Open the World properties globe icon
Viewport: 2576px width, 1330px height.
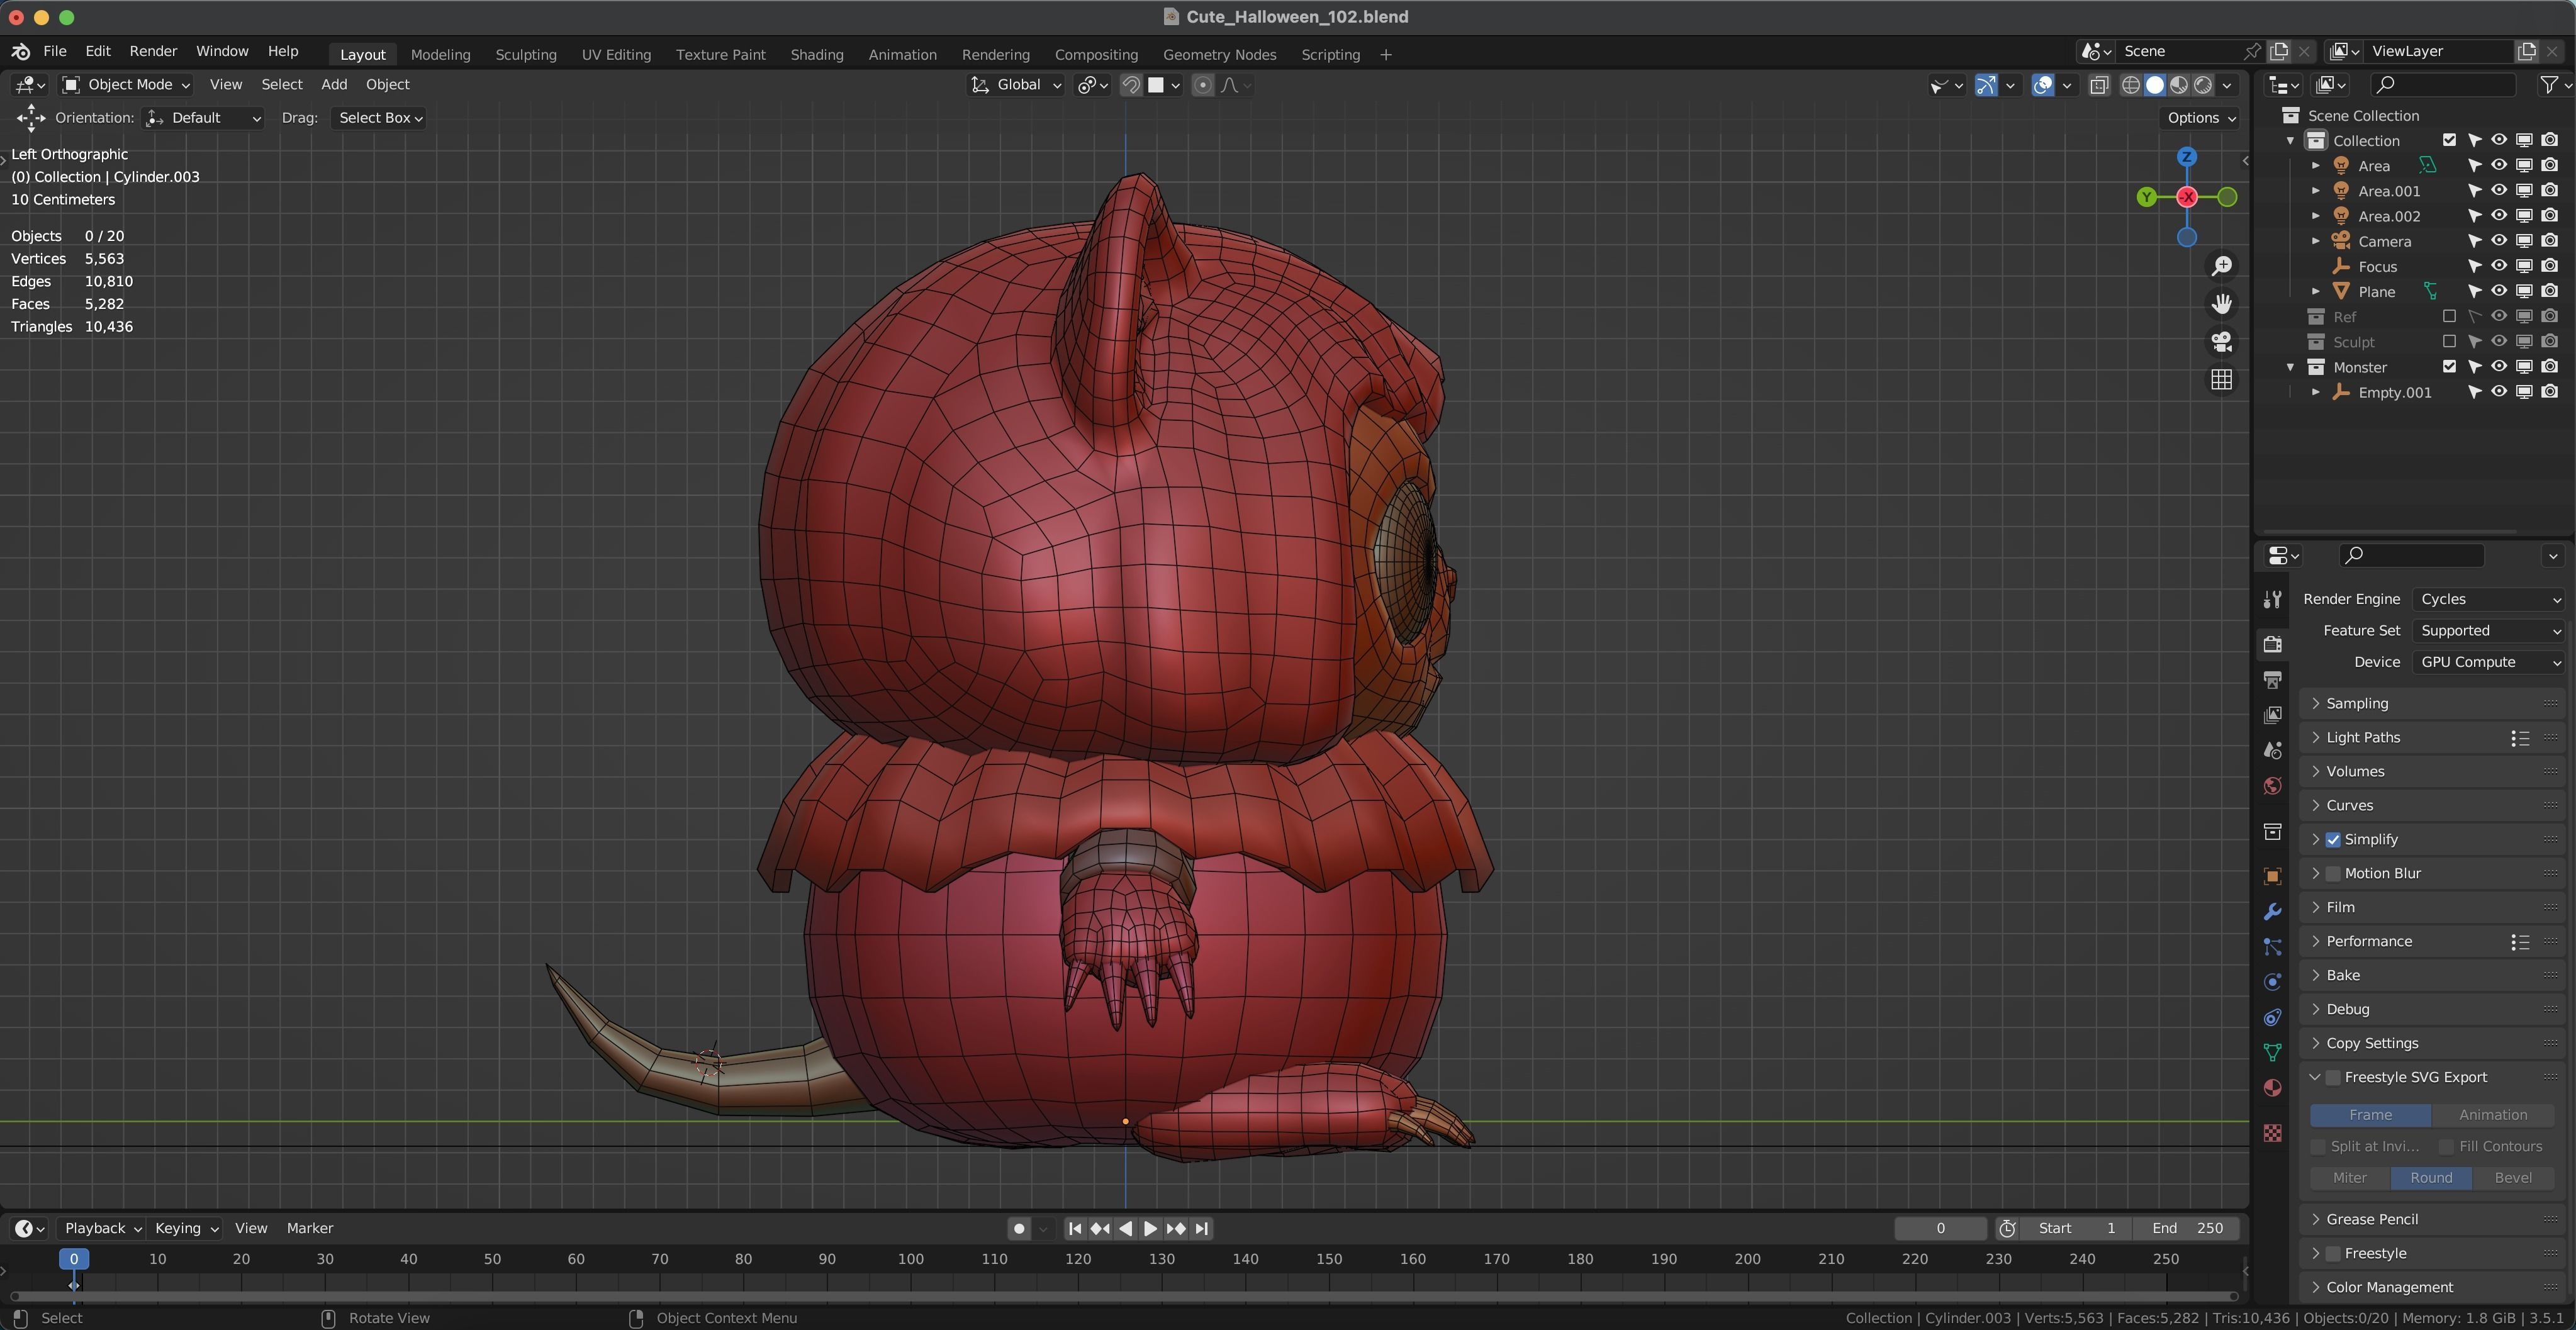tap(2272, 786)
